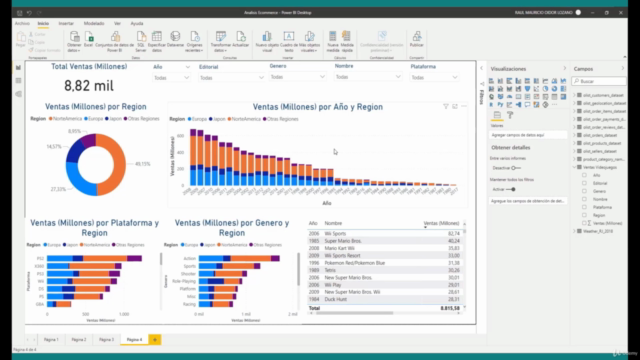Open Conjuntos de datos de Power BI
Screen dimensions: 640x360
pos(115,41)
